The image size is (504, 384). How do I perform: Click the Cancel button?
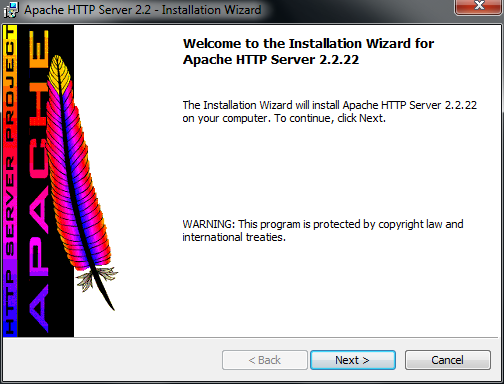point(448,360)
